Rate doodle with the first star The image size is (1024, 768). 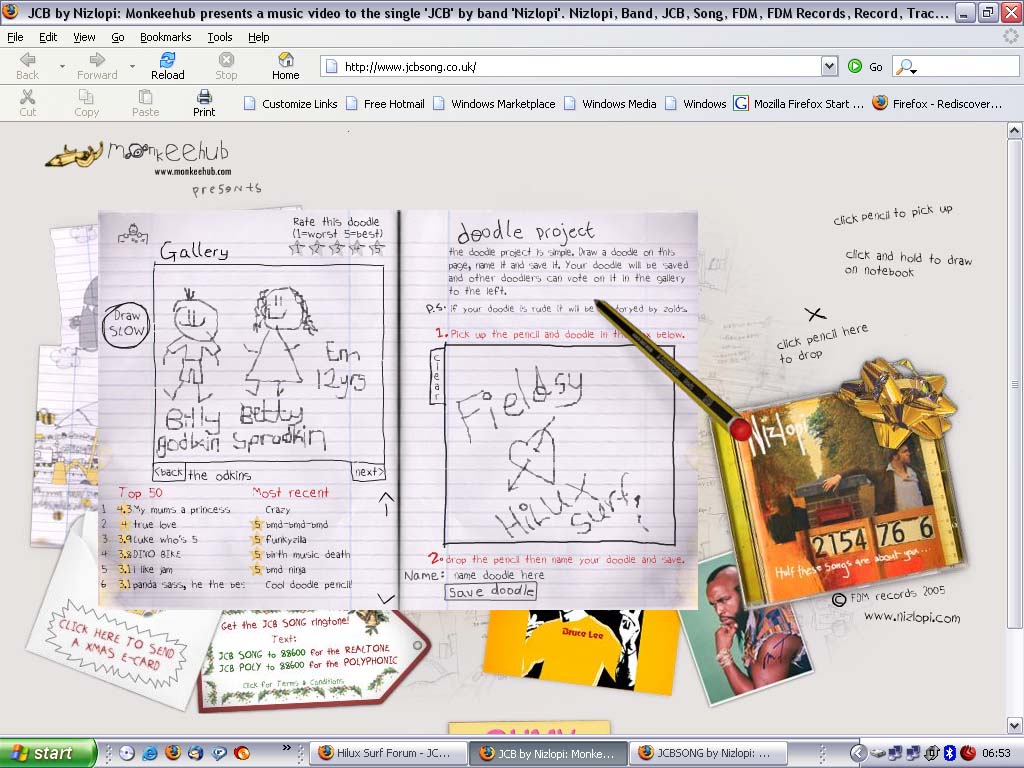[296, 248]
